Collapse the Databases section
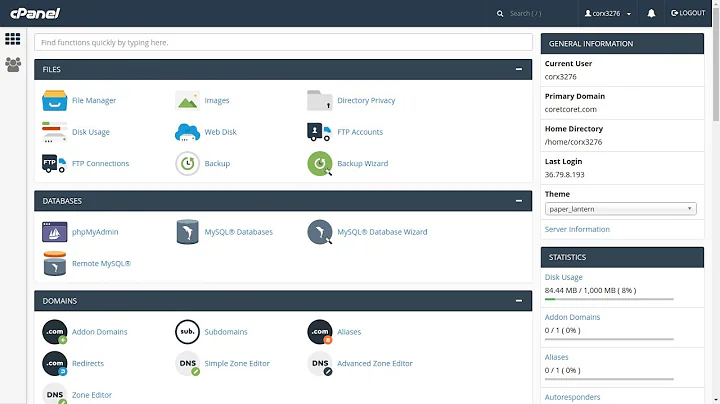Screen dimensions: 720x404 (519, 201)
